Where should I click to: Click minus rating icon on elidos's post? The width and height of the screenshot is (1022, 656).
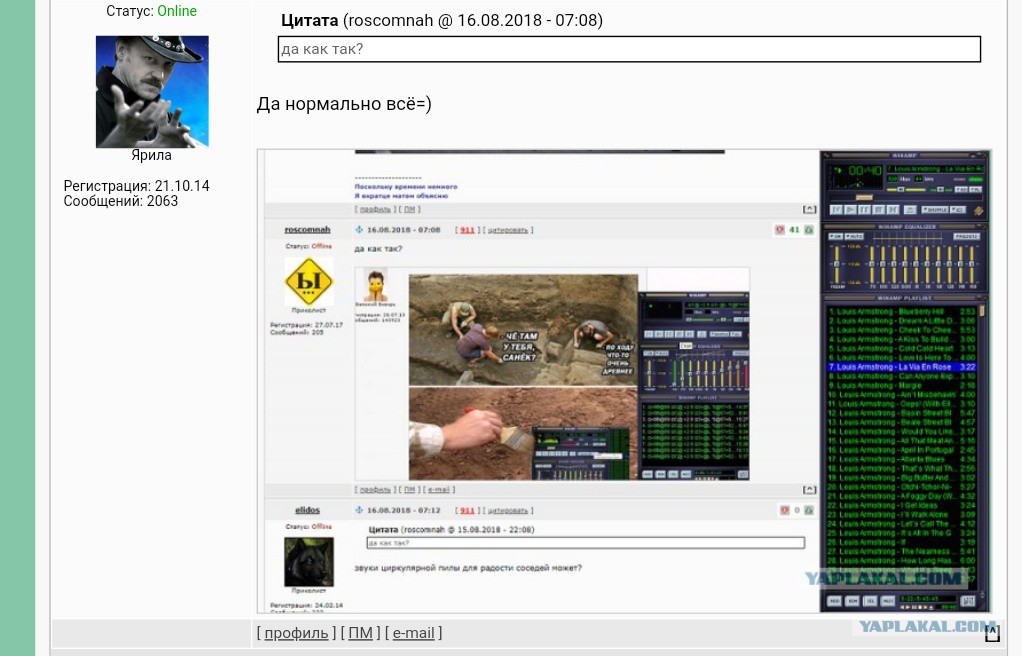785,510
